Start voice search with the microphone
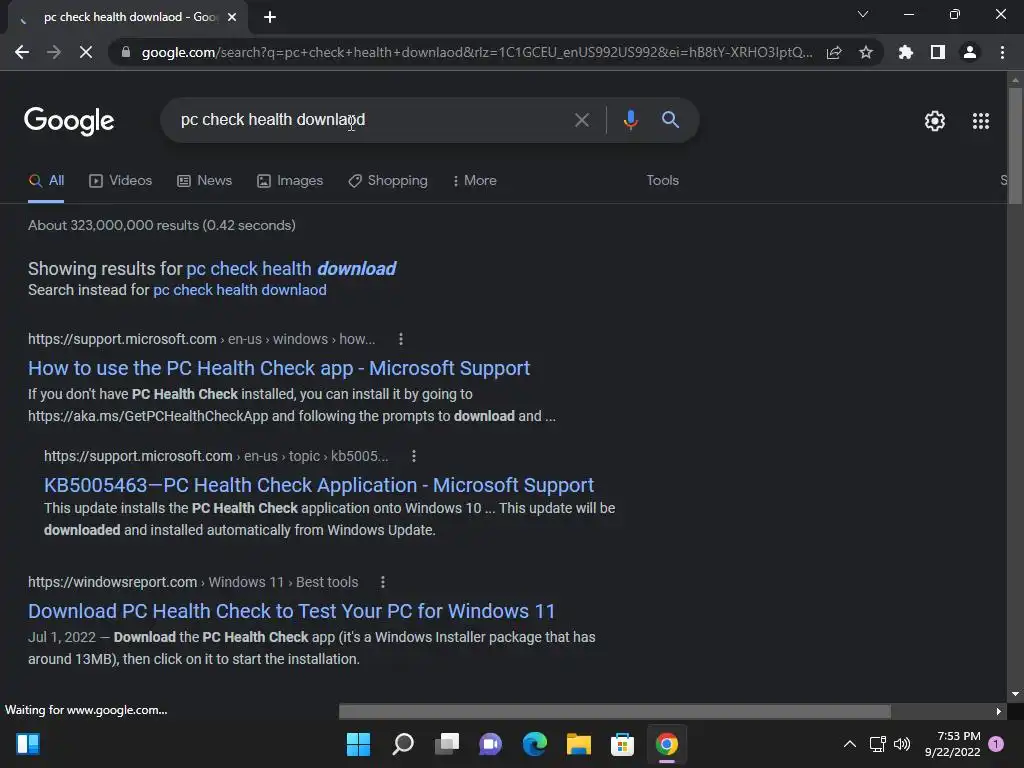The height and width of the screenshot is (768, 1024). 630,120
